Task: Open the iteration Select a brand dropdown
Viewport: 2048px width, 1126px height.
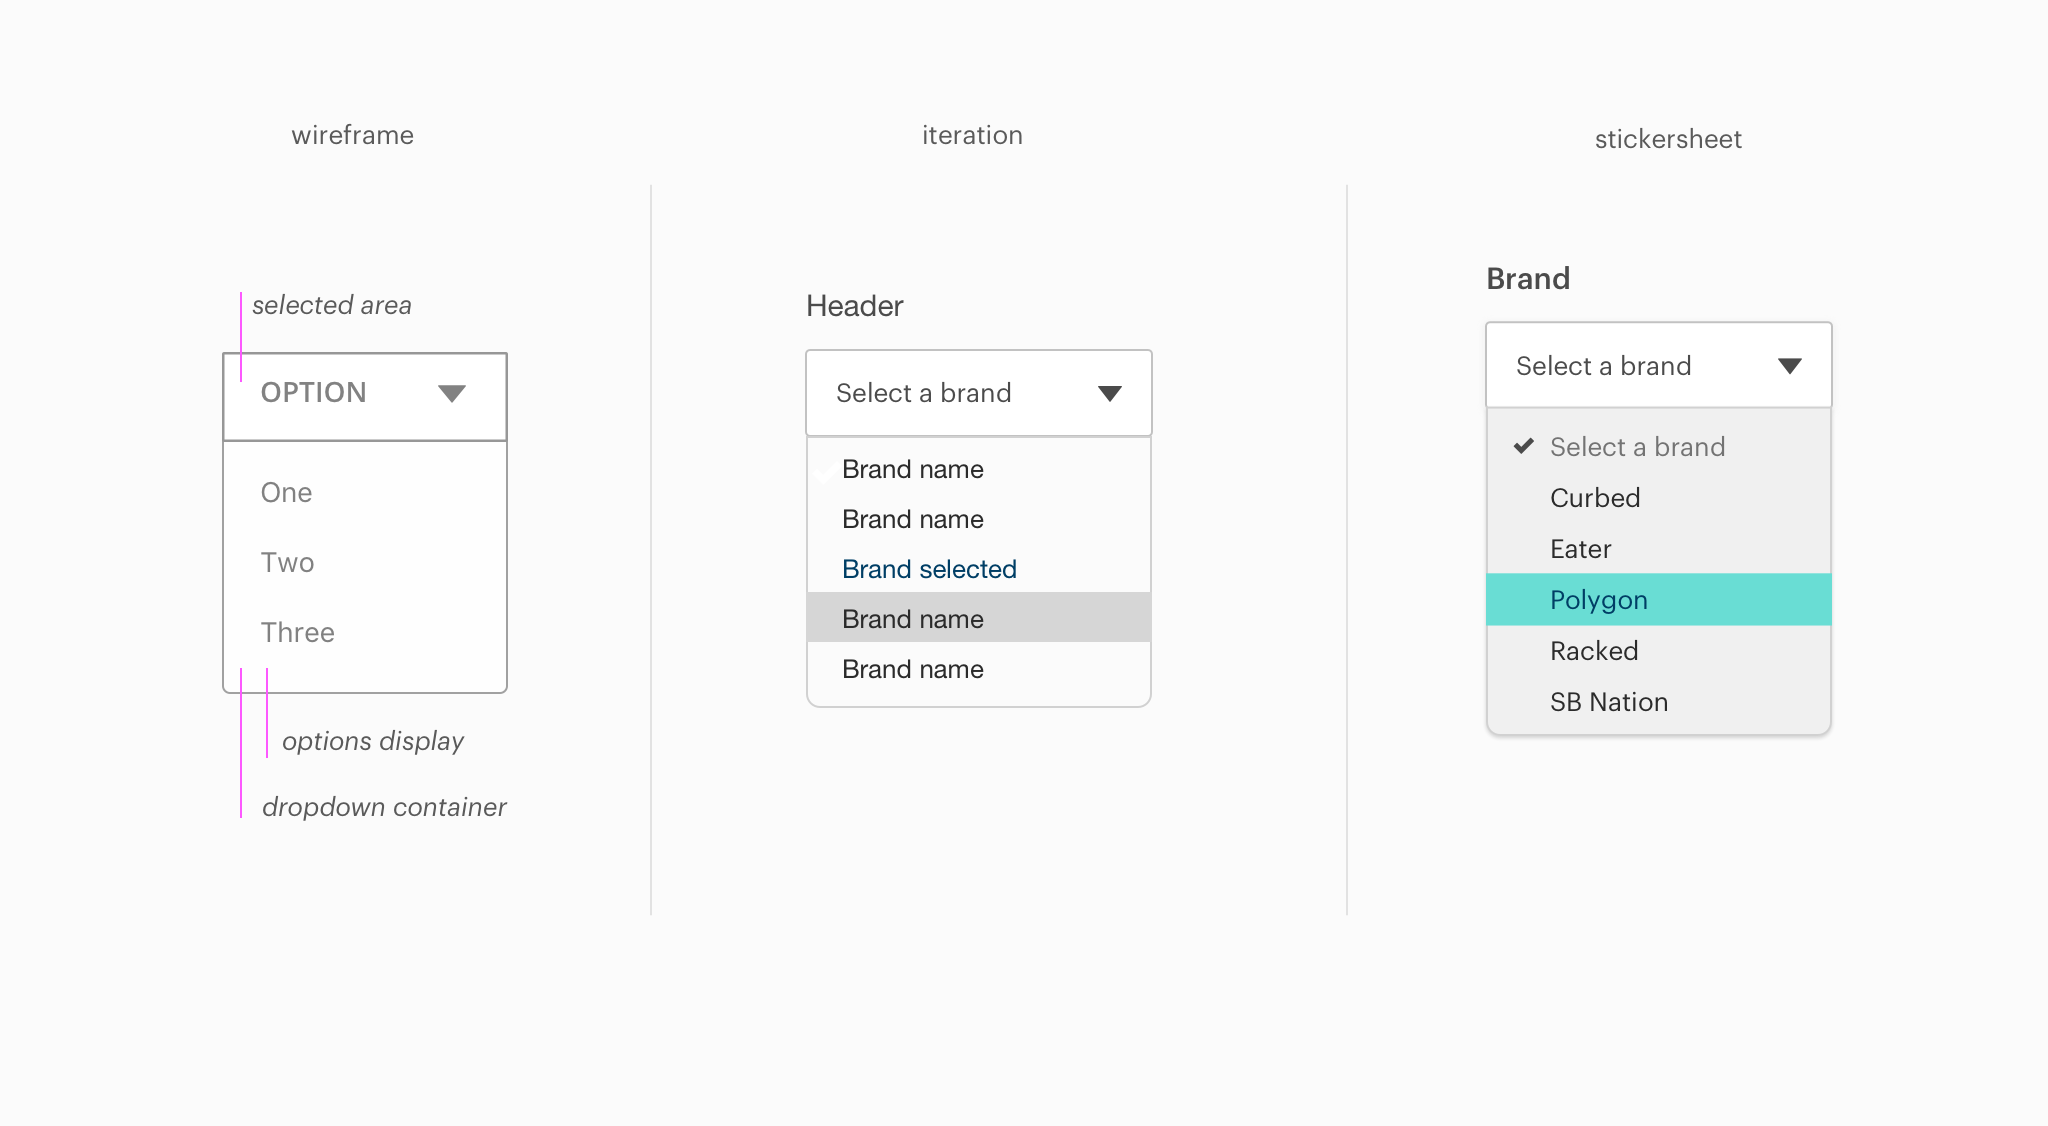Action: pyautogui.click(x=979, y=393)
